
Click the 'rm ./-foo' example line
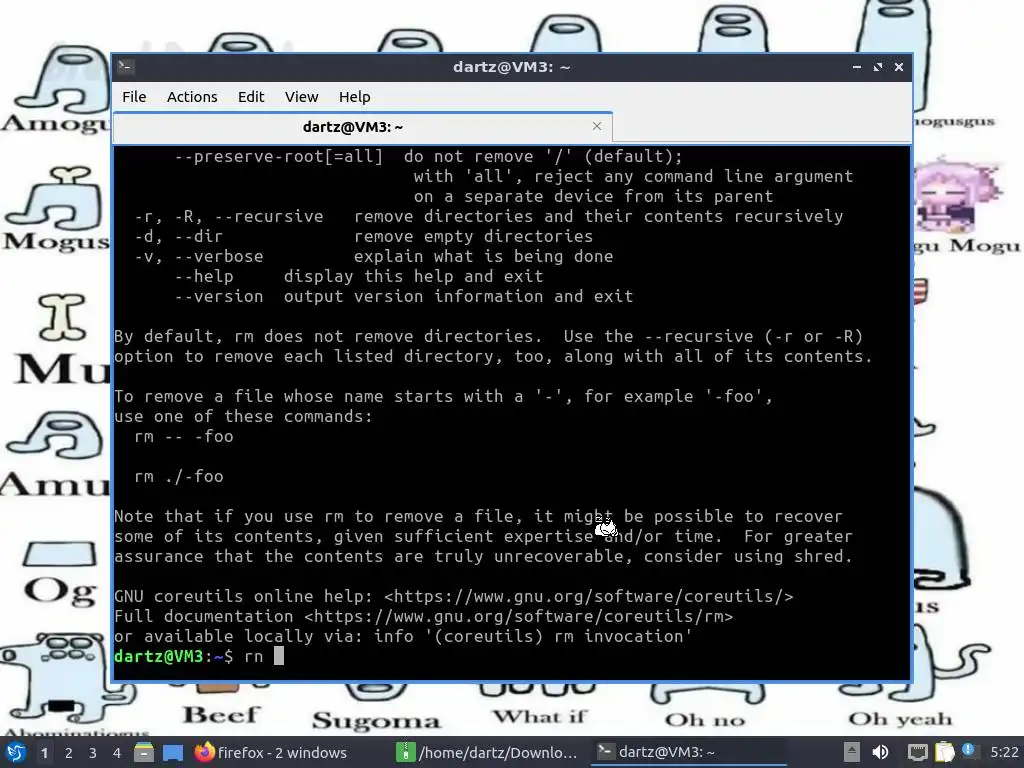tap(179, 476)
